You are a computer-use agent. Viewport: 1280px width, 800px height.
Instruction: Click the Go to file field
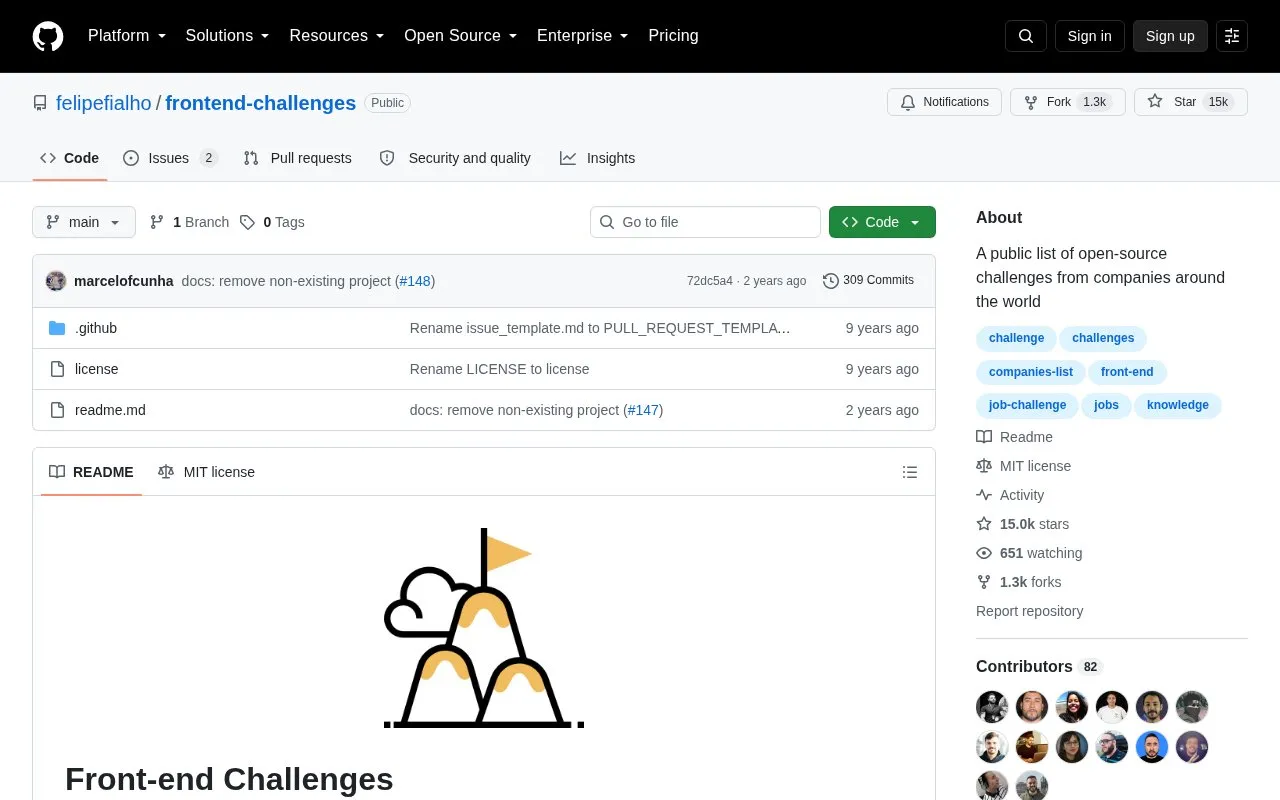click(x=705, y=222)
